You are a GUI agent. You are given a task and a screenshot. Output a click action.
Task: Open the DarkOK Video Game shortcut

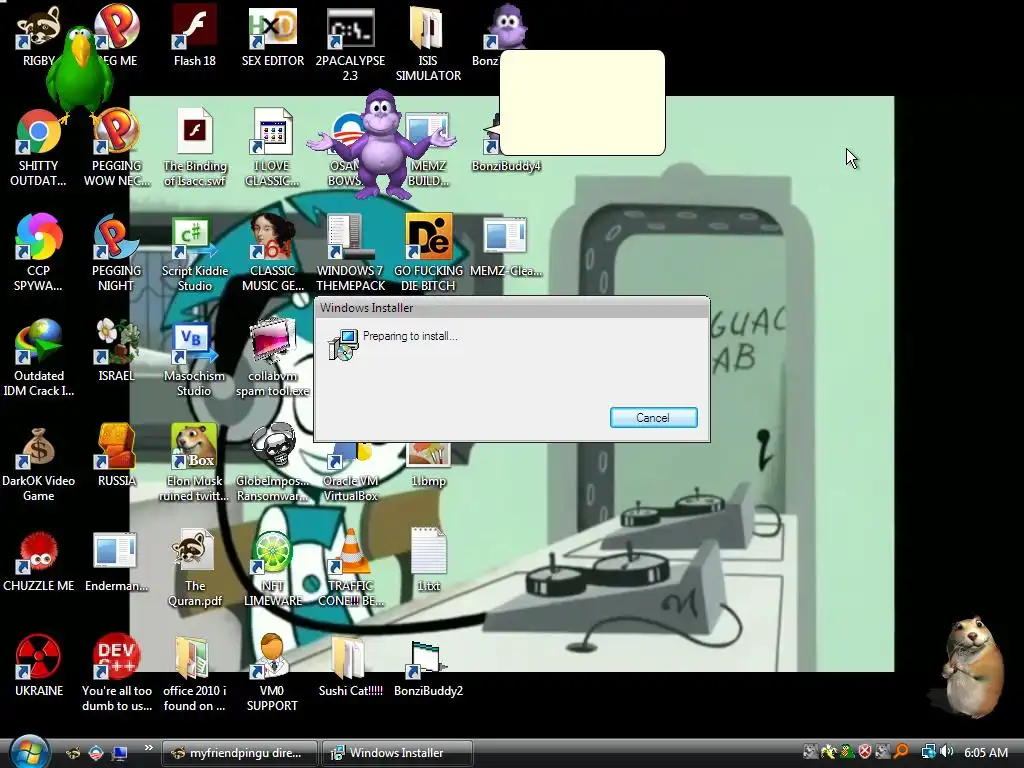[x=38, y=462]
